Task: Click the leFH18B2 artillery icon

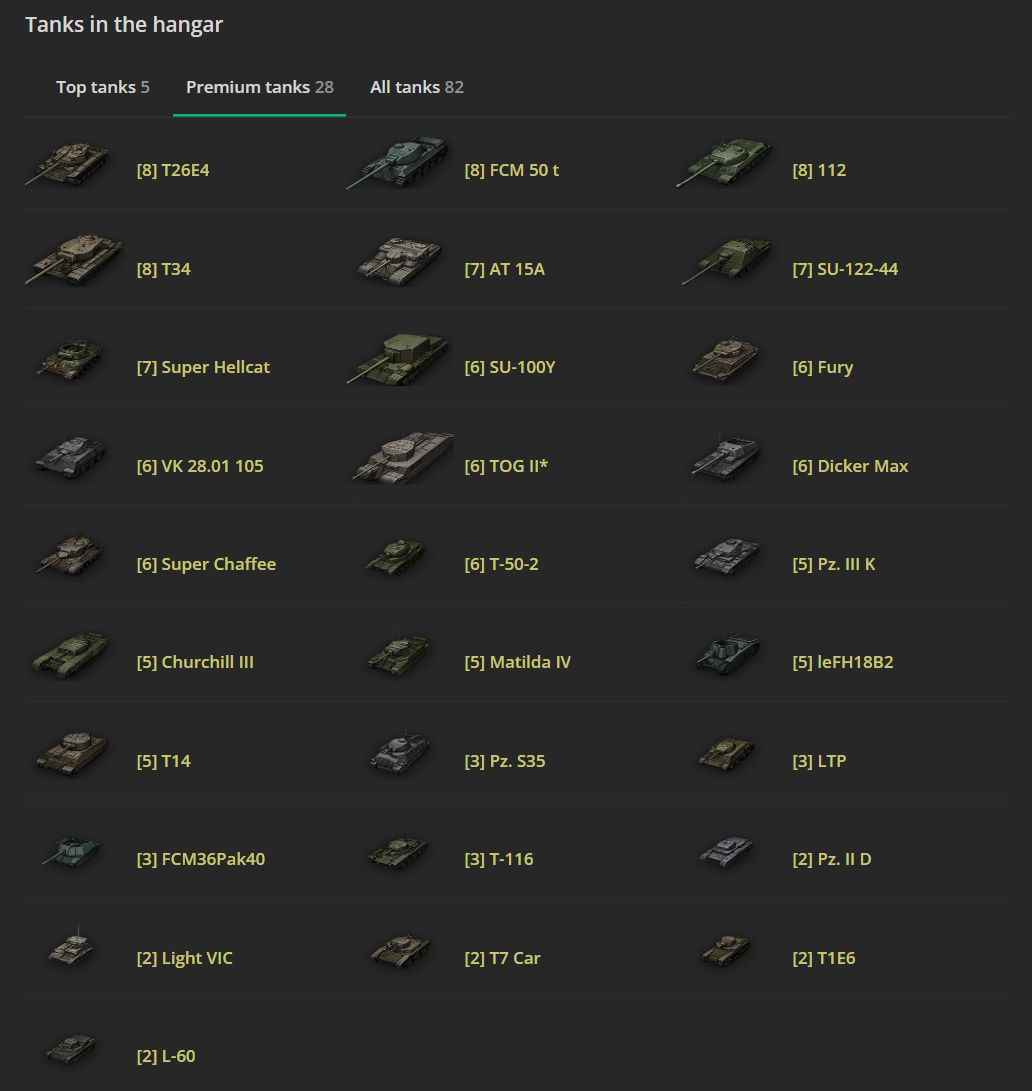Action: (x=728, y=655)
